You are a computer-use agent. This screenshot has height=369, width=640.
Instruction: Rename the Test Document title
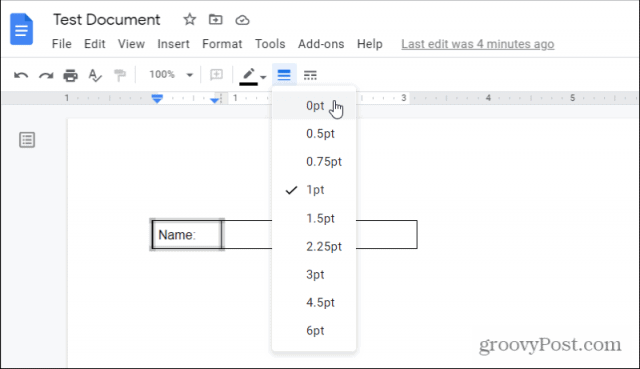tap(107, 20)
